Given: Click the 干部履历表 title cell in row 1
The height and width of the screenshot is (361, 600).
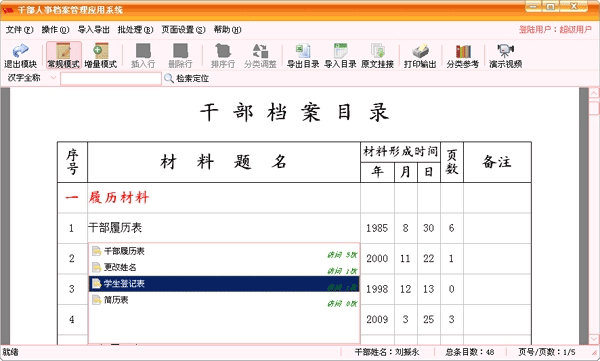Looking at the screenshot, I should point(224,228).
